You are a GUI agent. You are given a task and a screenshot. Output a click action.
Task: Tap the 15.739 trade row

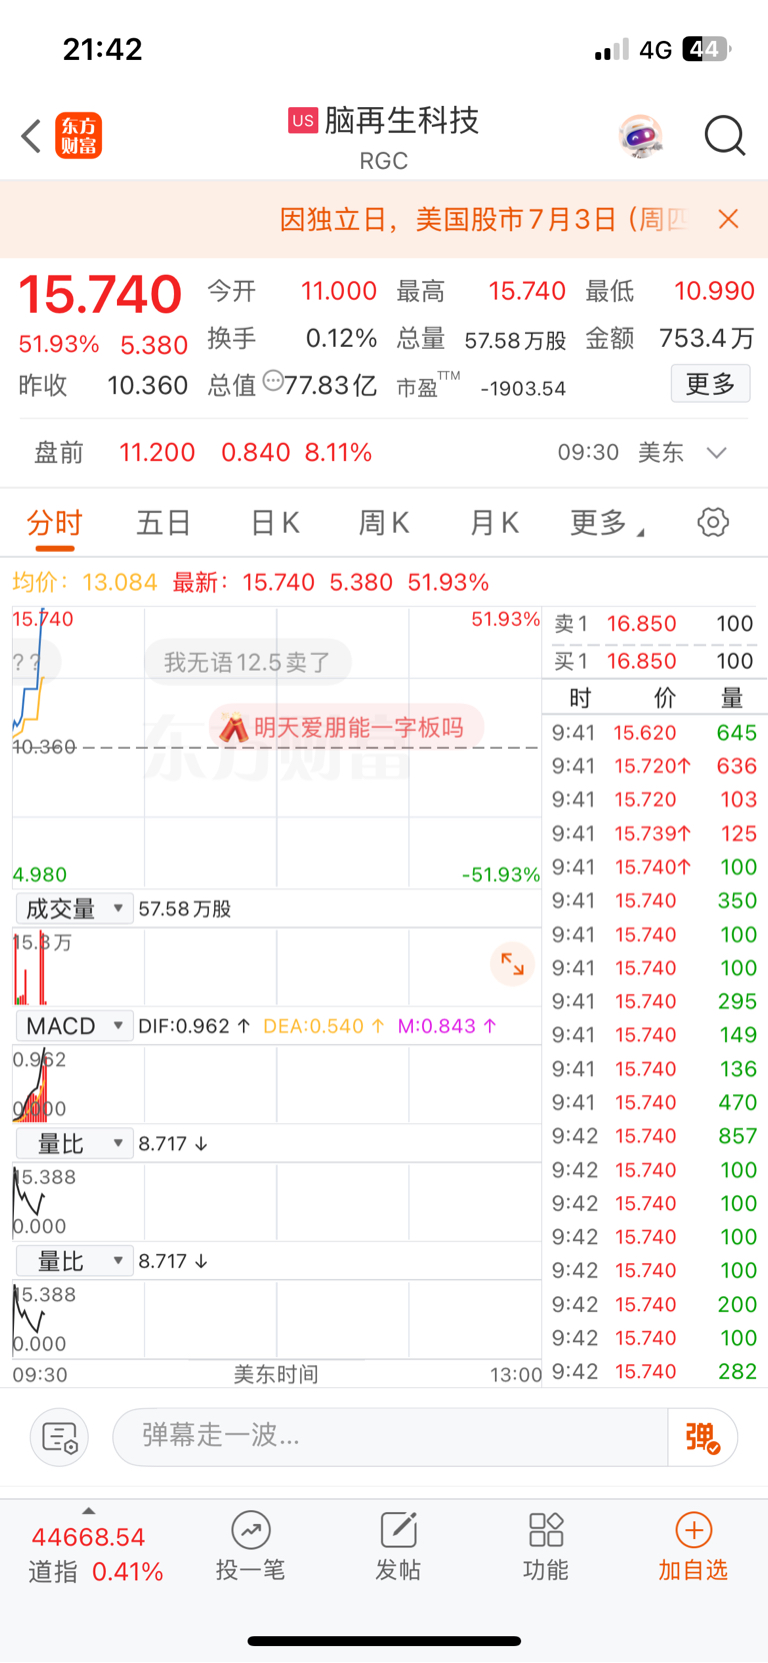click(x=654, y=834)
